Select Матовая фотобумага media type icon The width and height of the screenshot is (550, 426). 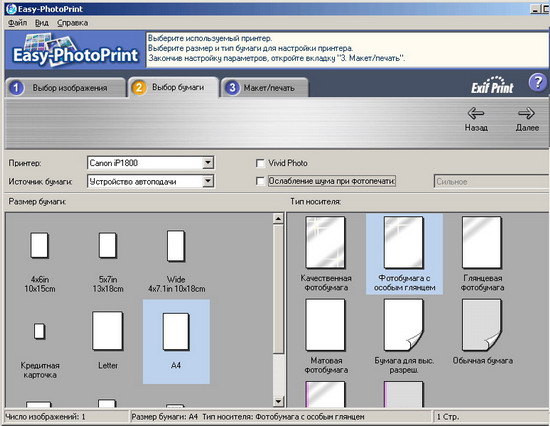coord(325,325)
